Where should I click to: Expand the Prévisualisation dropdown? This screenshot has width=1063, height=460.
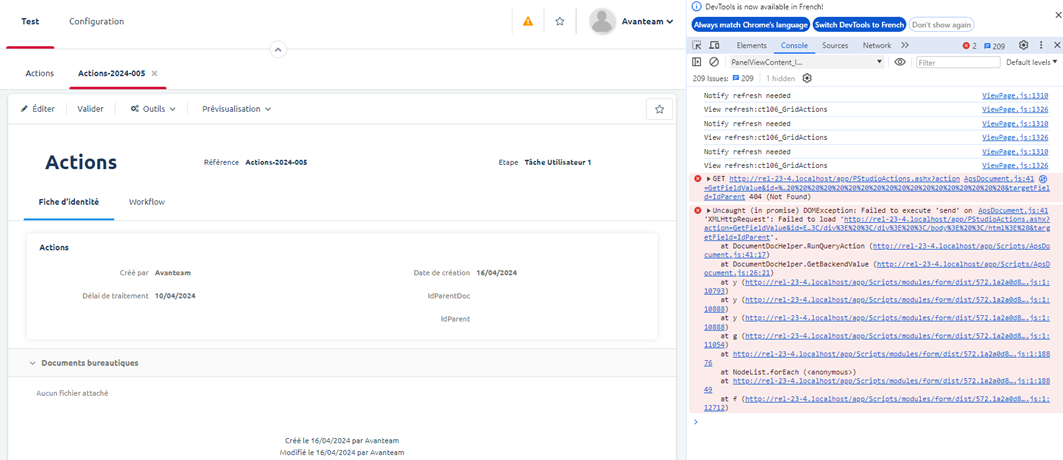236,109
